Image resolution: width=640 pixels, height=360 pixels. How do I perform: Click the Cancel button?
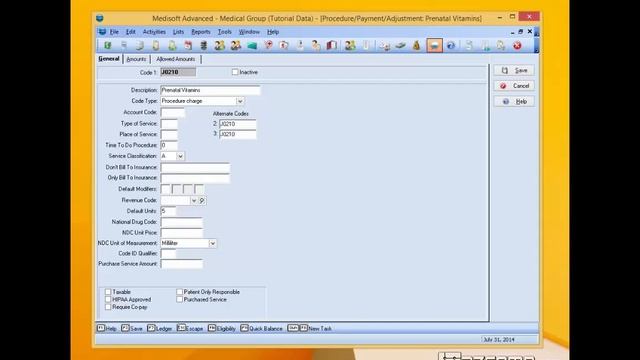(514, 86)
